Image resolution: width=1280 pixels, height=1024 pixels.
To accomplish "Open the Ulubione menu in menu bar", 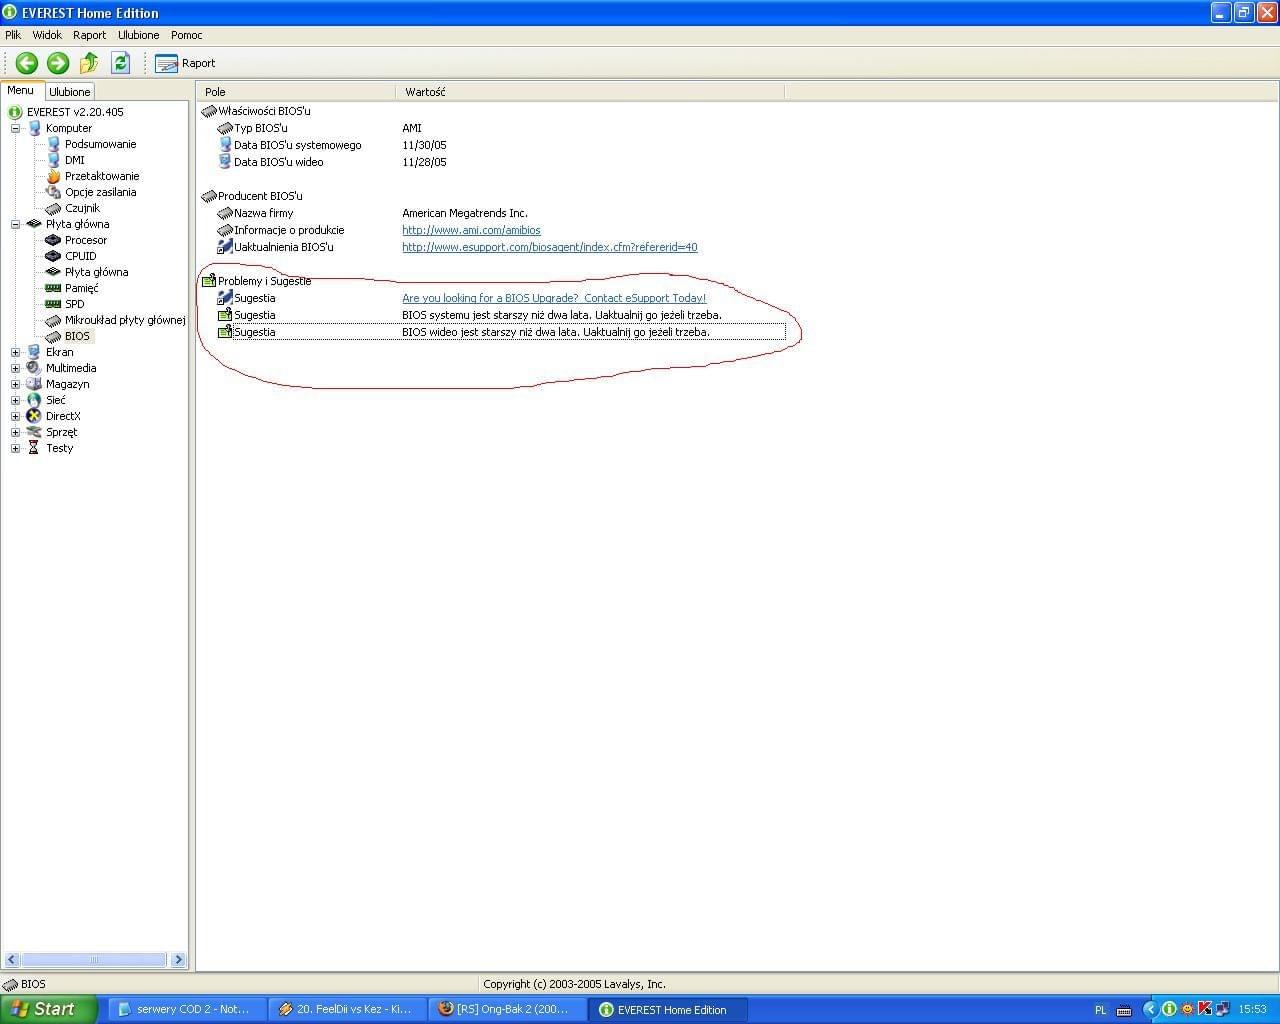I will pyautogui.click(x=138, y=35).
